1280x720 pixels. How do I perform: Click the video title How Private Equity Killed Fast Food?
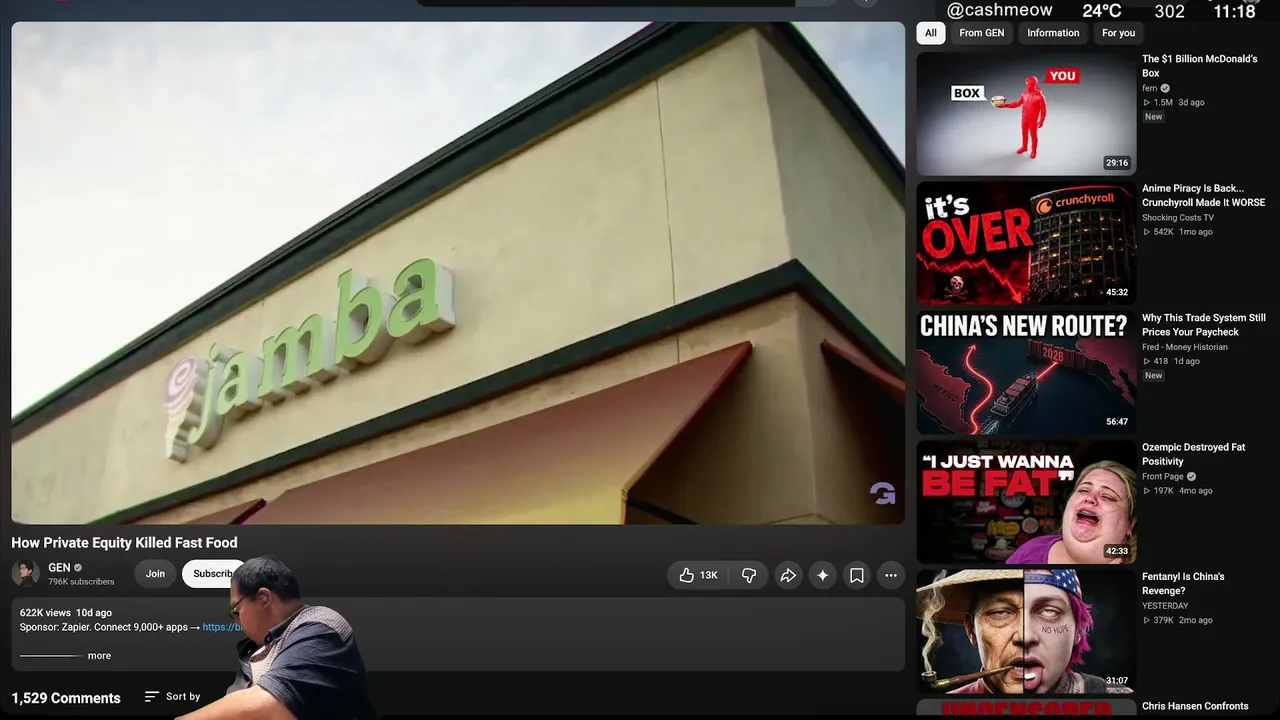point(124,543)
